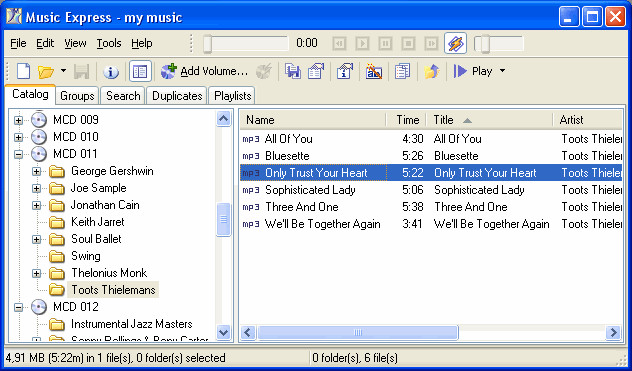Open the dropdown arrow beside Open folder
The image size is (632, 371).
(x=63, y=71)
